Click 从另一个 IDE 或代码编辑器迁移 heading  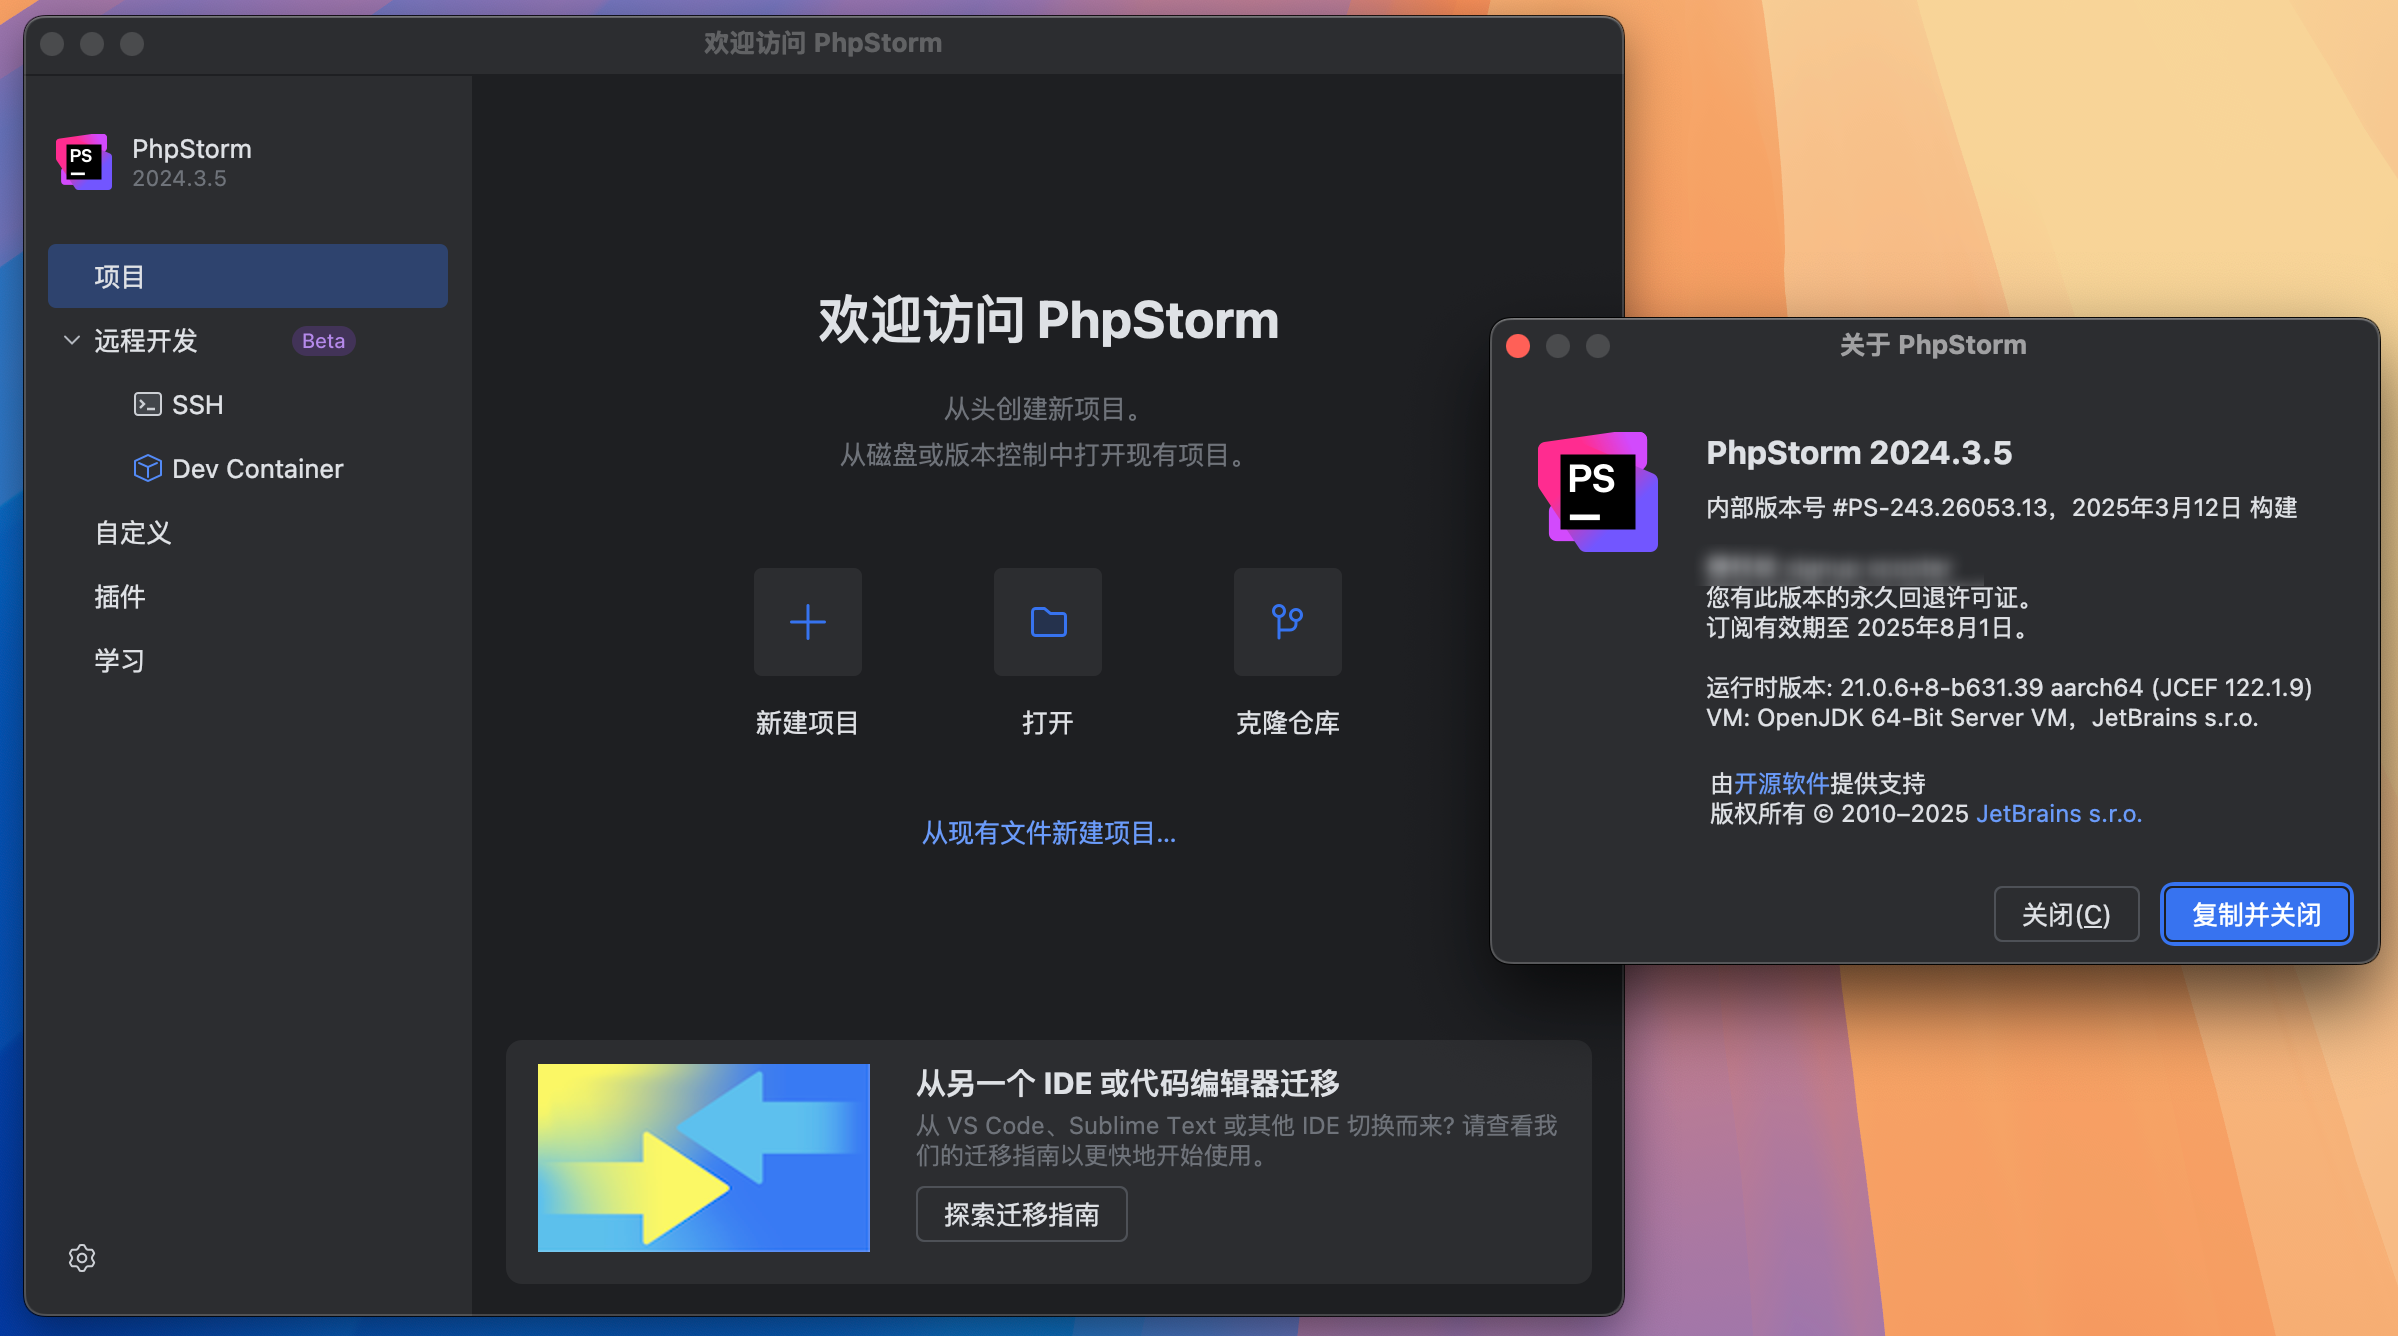[x=1128, y=1082]
